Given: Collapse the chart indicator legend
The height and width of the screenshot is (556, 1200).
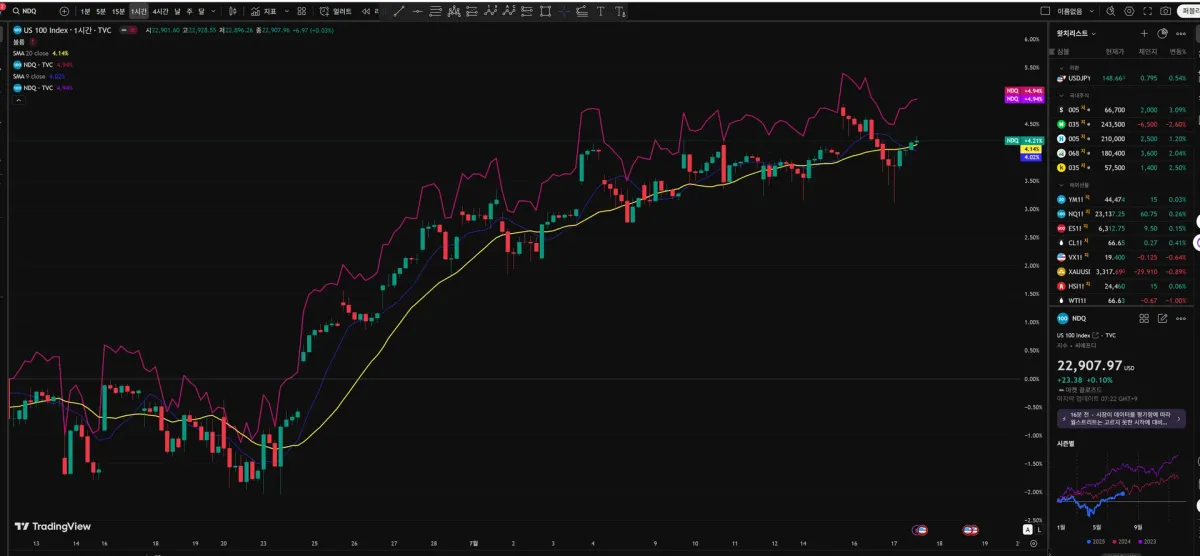Looking at the screenshot, I should pos(19,100).
